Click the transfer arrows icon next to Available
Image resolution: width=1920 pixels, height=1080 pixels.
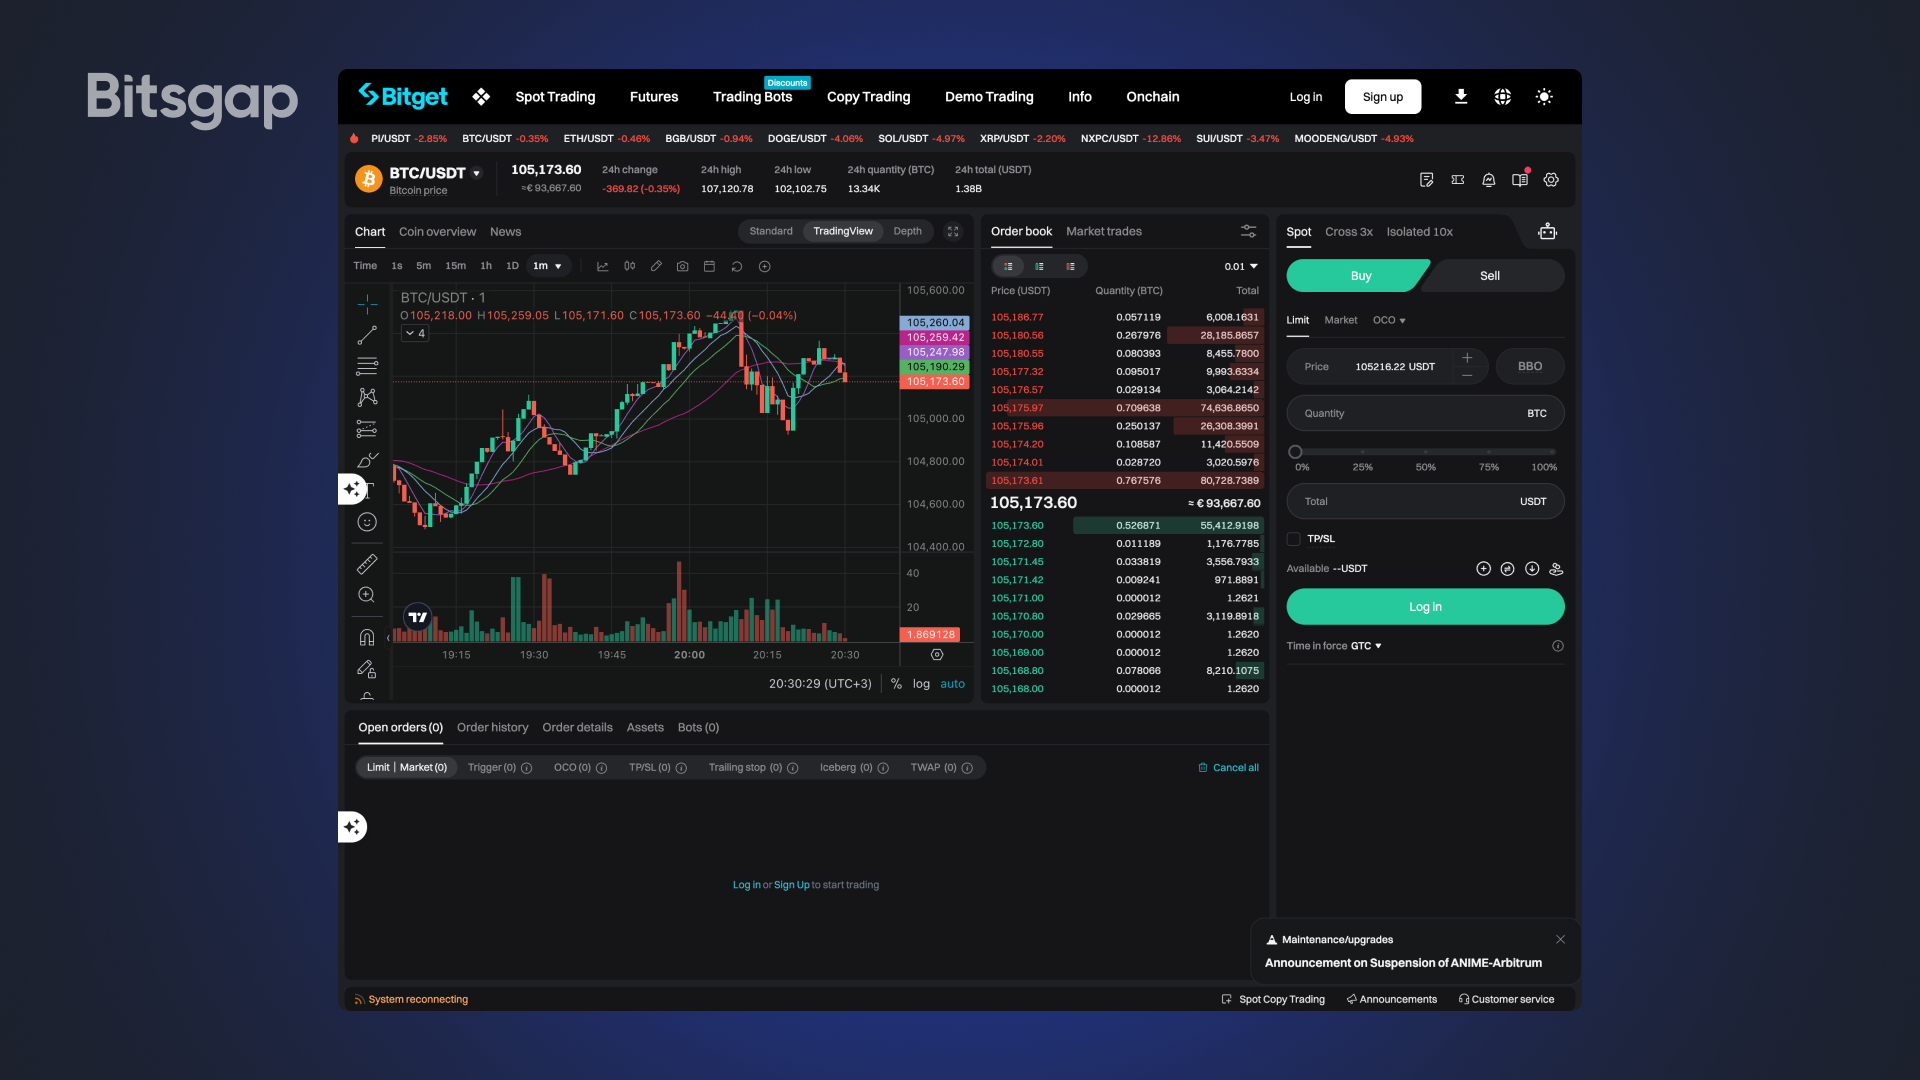(x=1507, y=569)
